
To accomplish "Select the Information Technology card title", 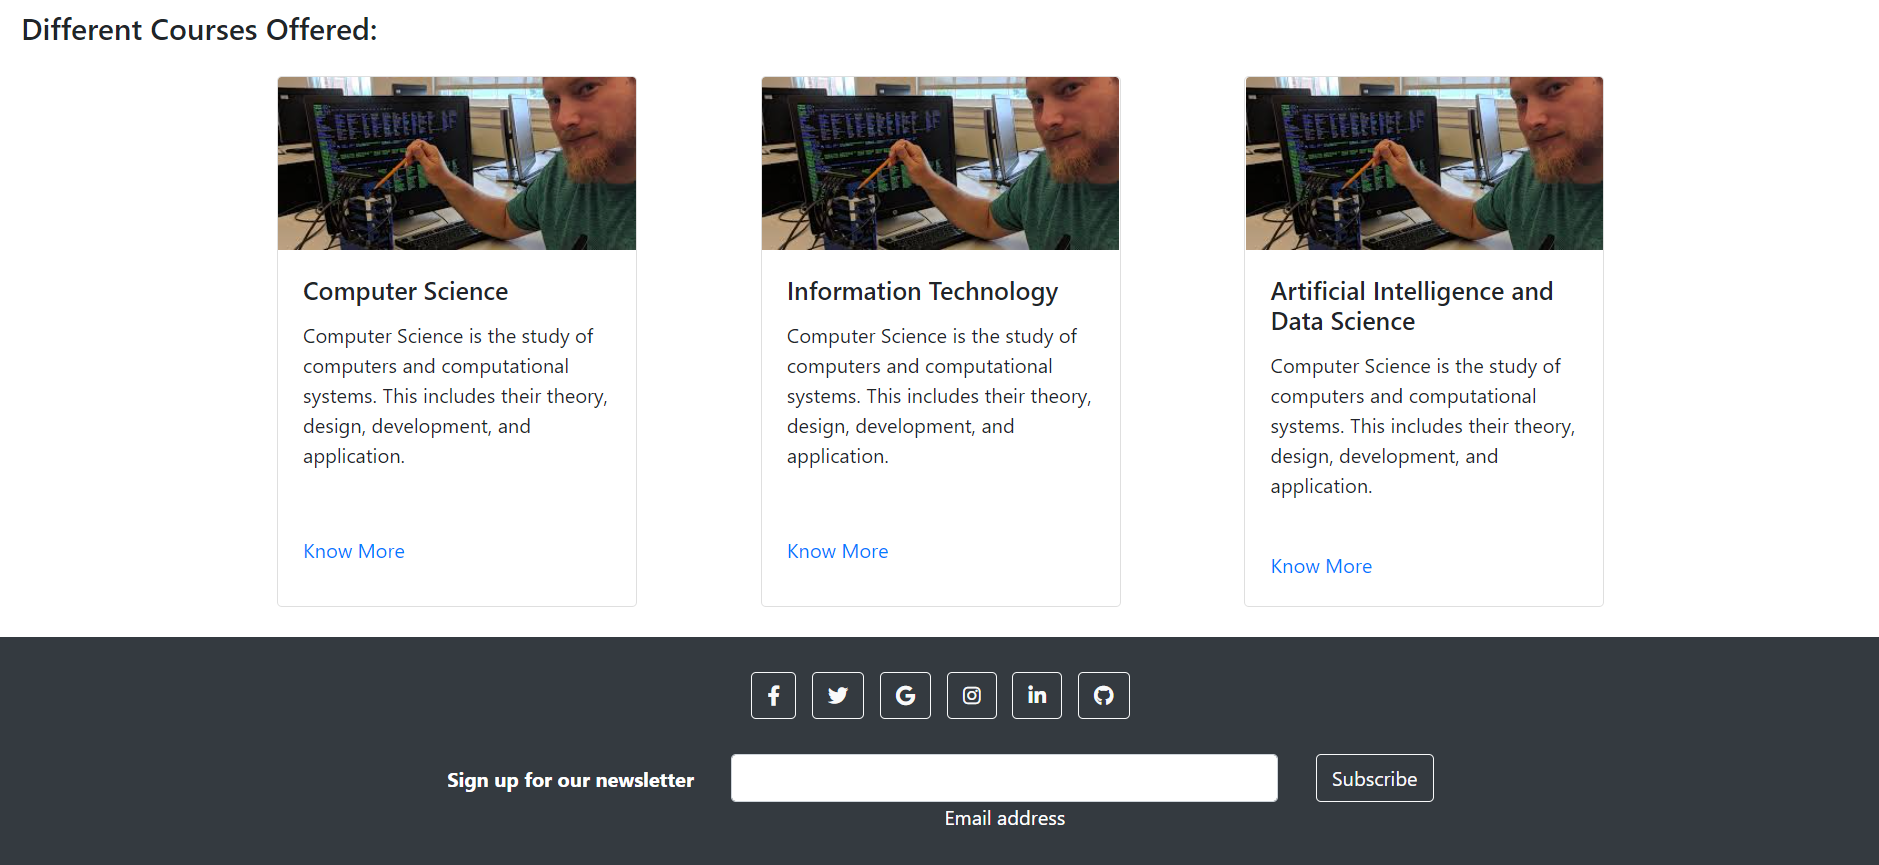I will click(x=922, y=291).
